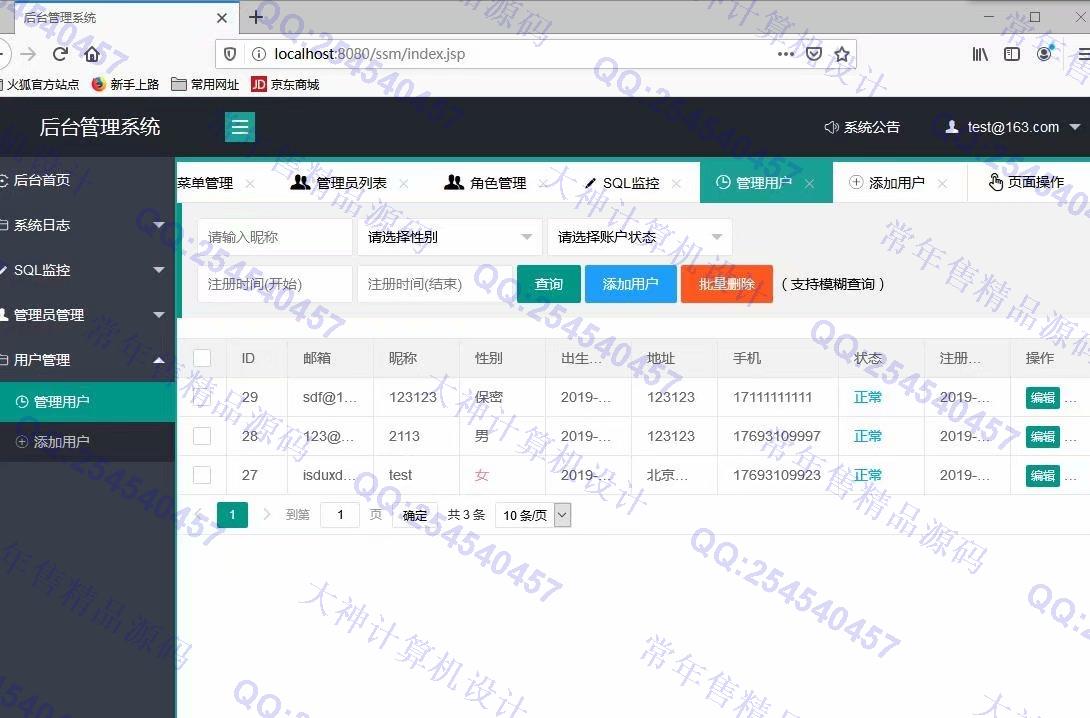Collapse 用户管理 sidebar menu
1090x718 pixels.
pyautogui.click(x=87, y=360)
